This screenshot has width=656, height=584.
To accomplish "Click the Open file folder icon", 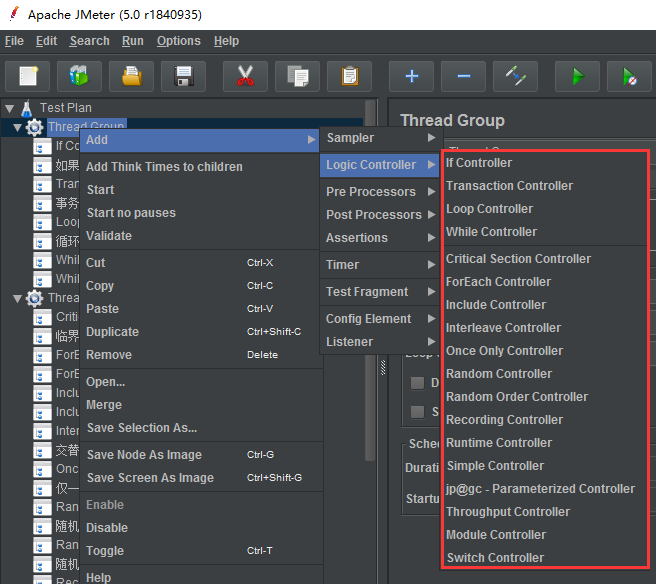I will 131,76.
